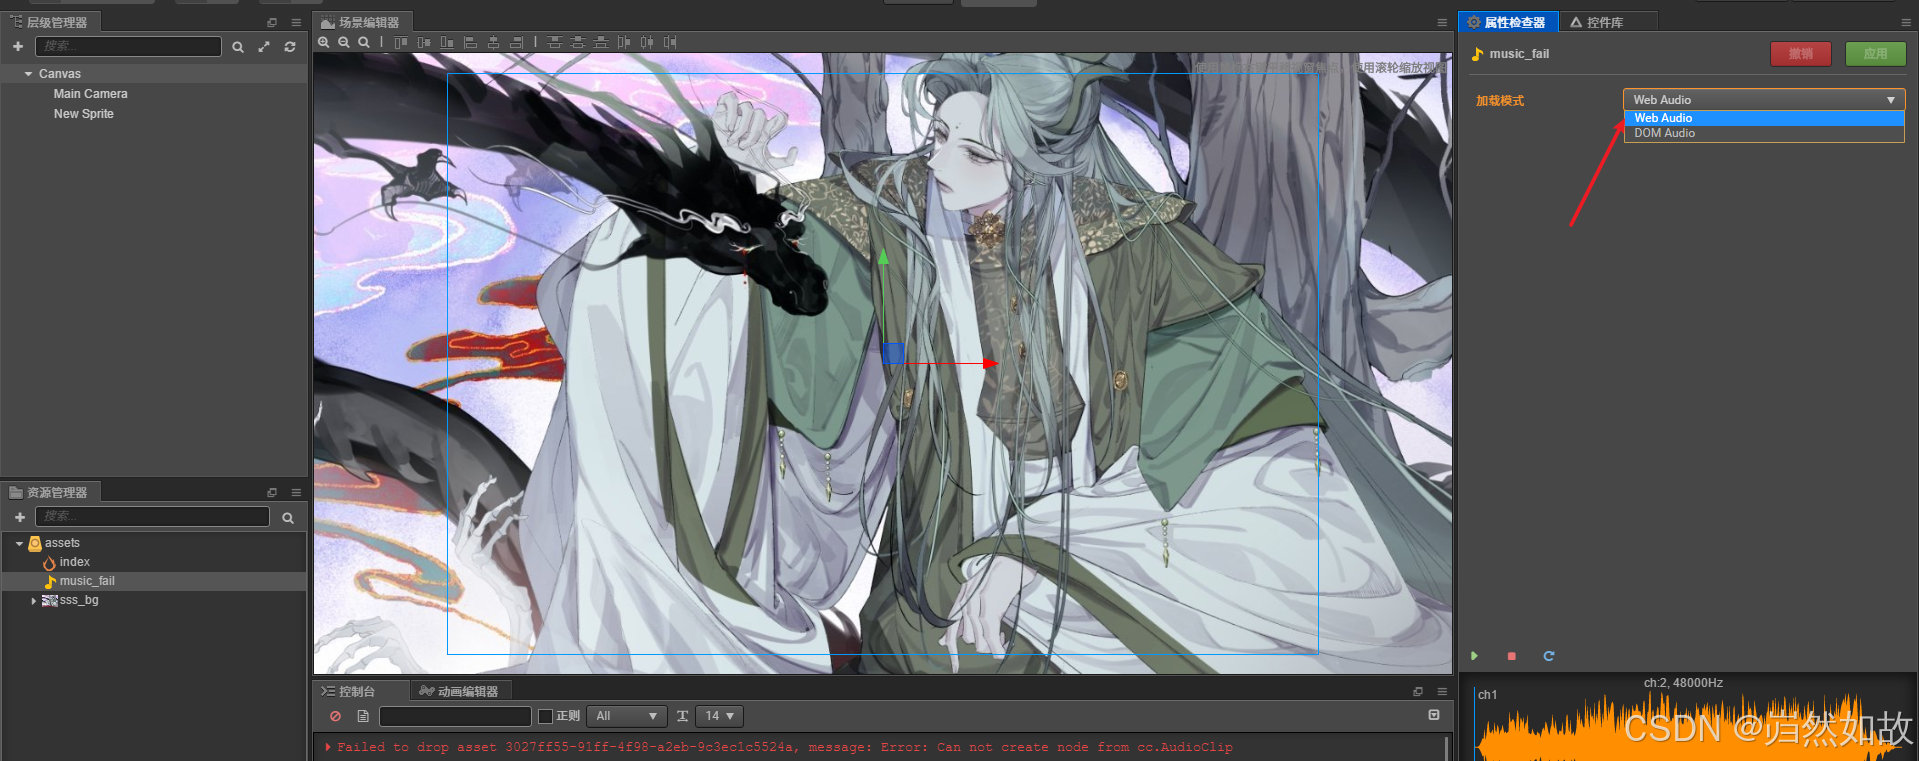This screenshot has width=1919, height=761.
Task: Pop out the hierarchy panel
Action: pos(272,22)
